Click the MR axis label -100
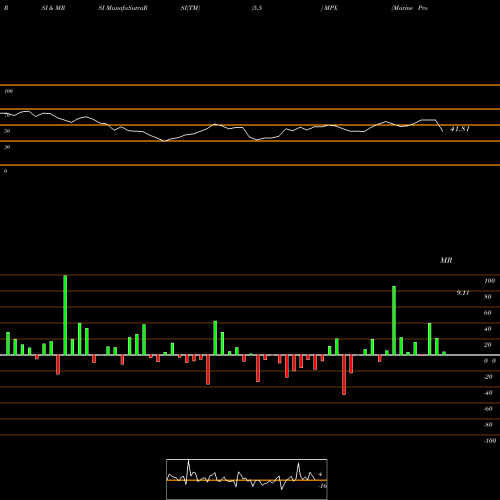 [x=490, y=441]
